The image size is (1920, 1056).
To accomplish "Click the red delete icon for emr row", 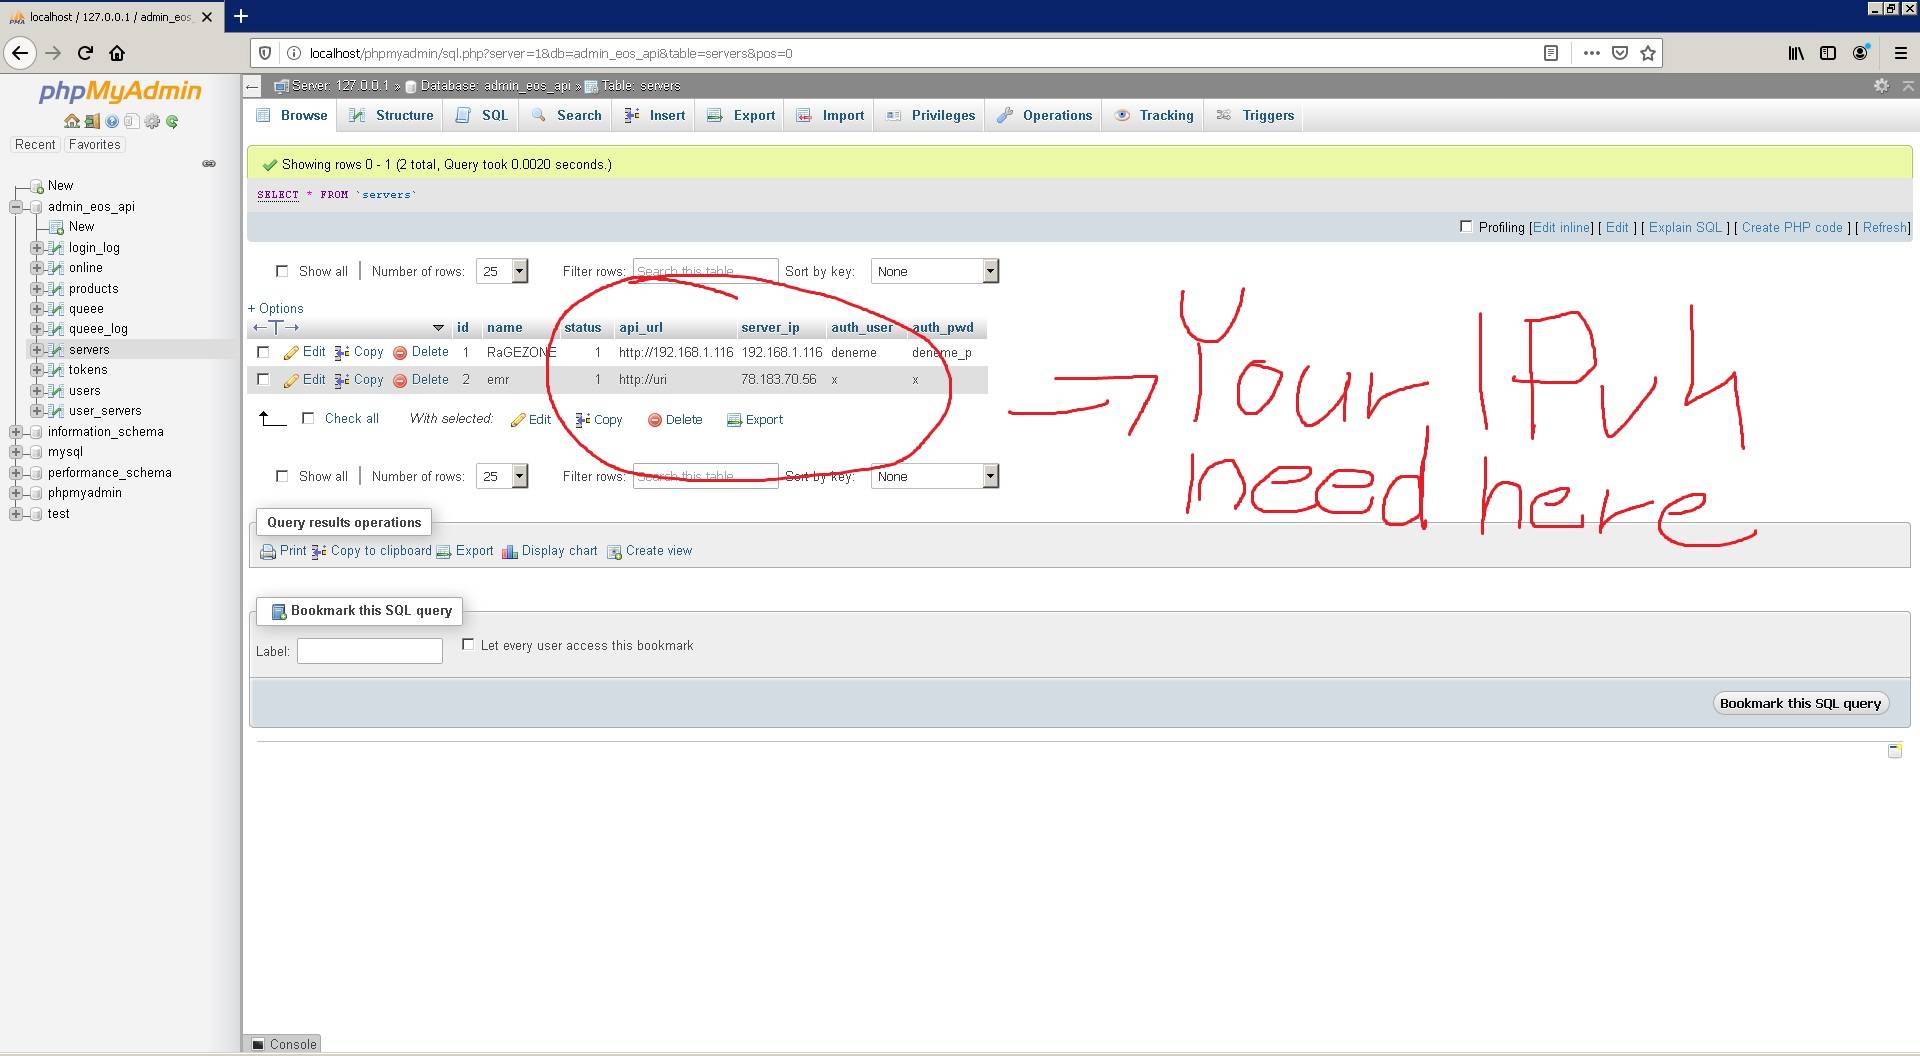I will point(400,380).
